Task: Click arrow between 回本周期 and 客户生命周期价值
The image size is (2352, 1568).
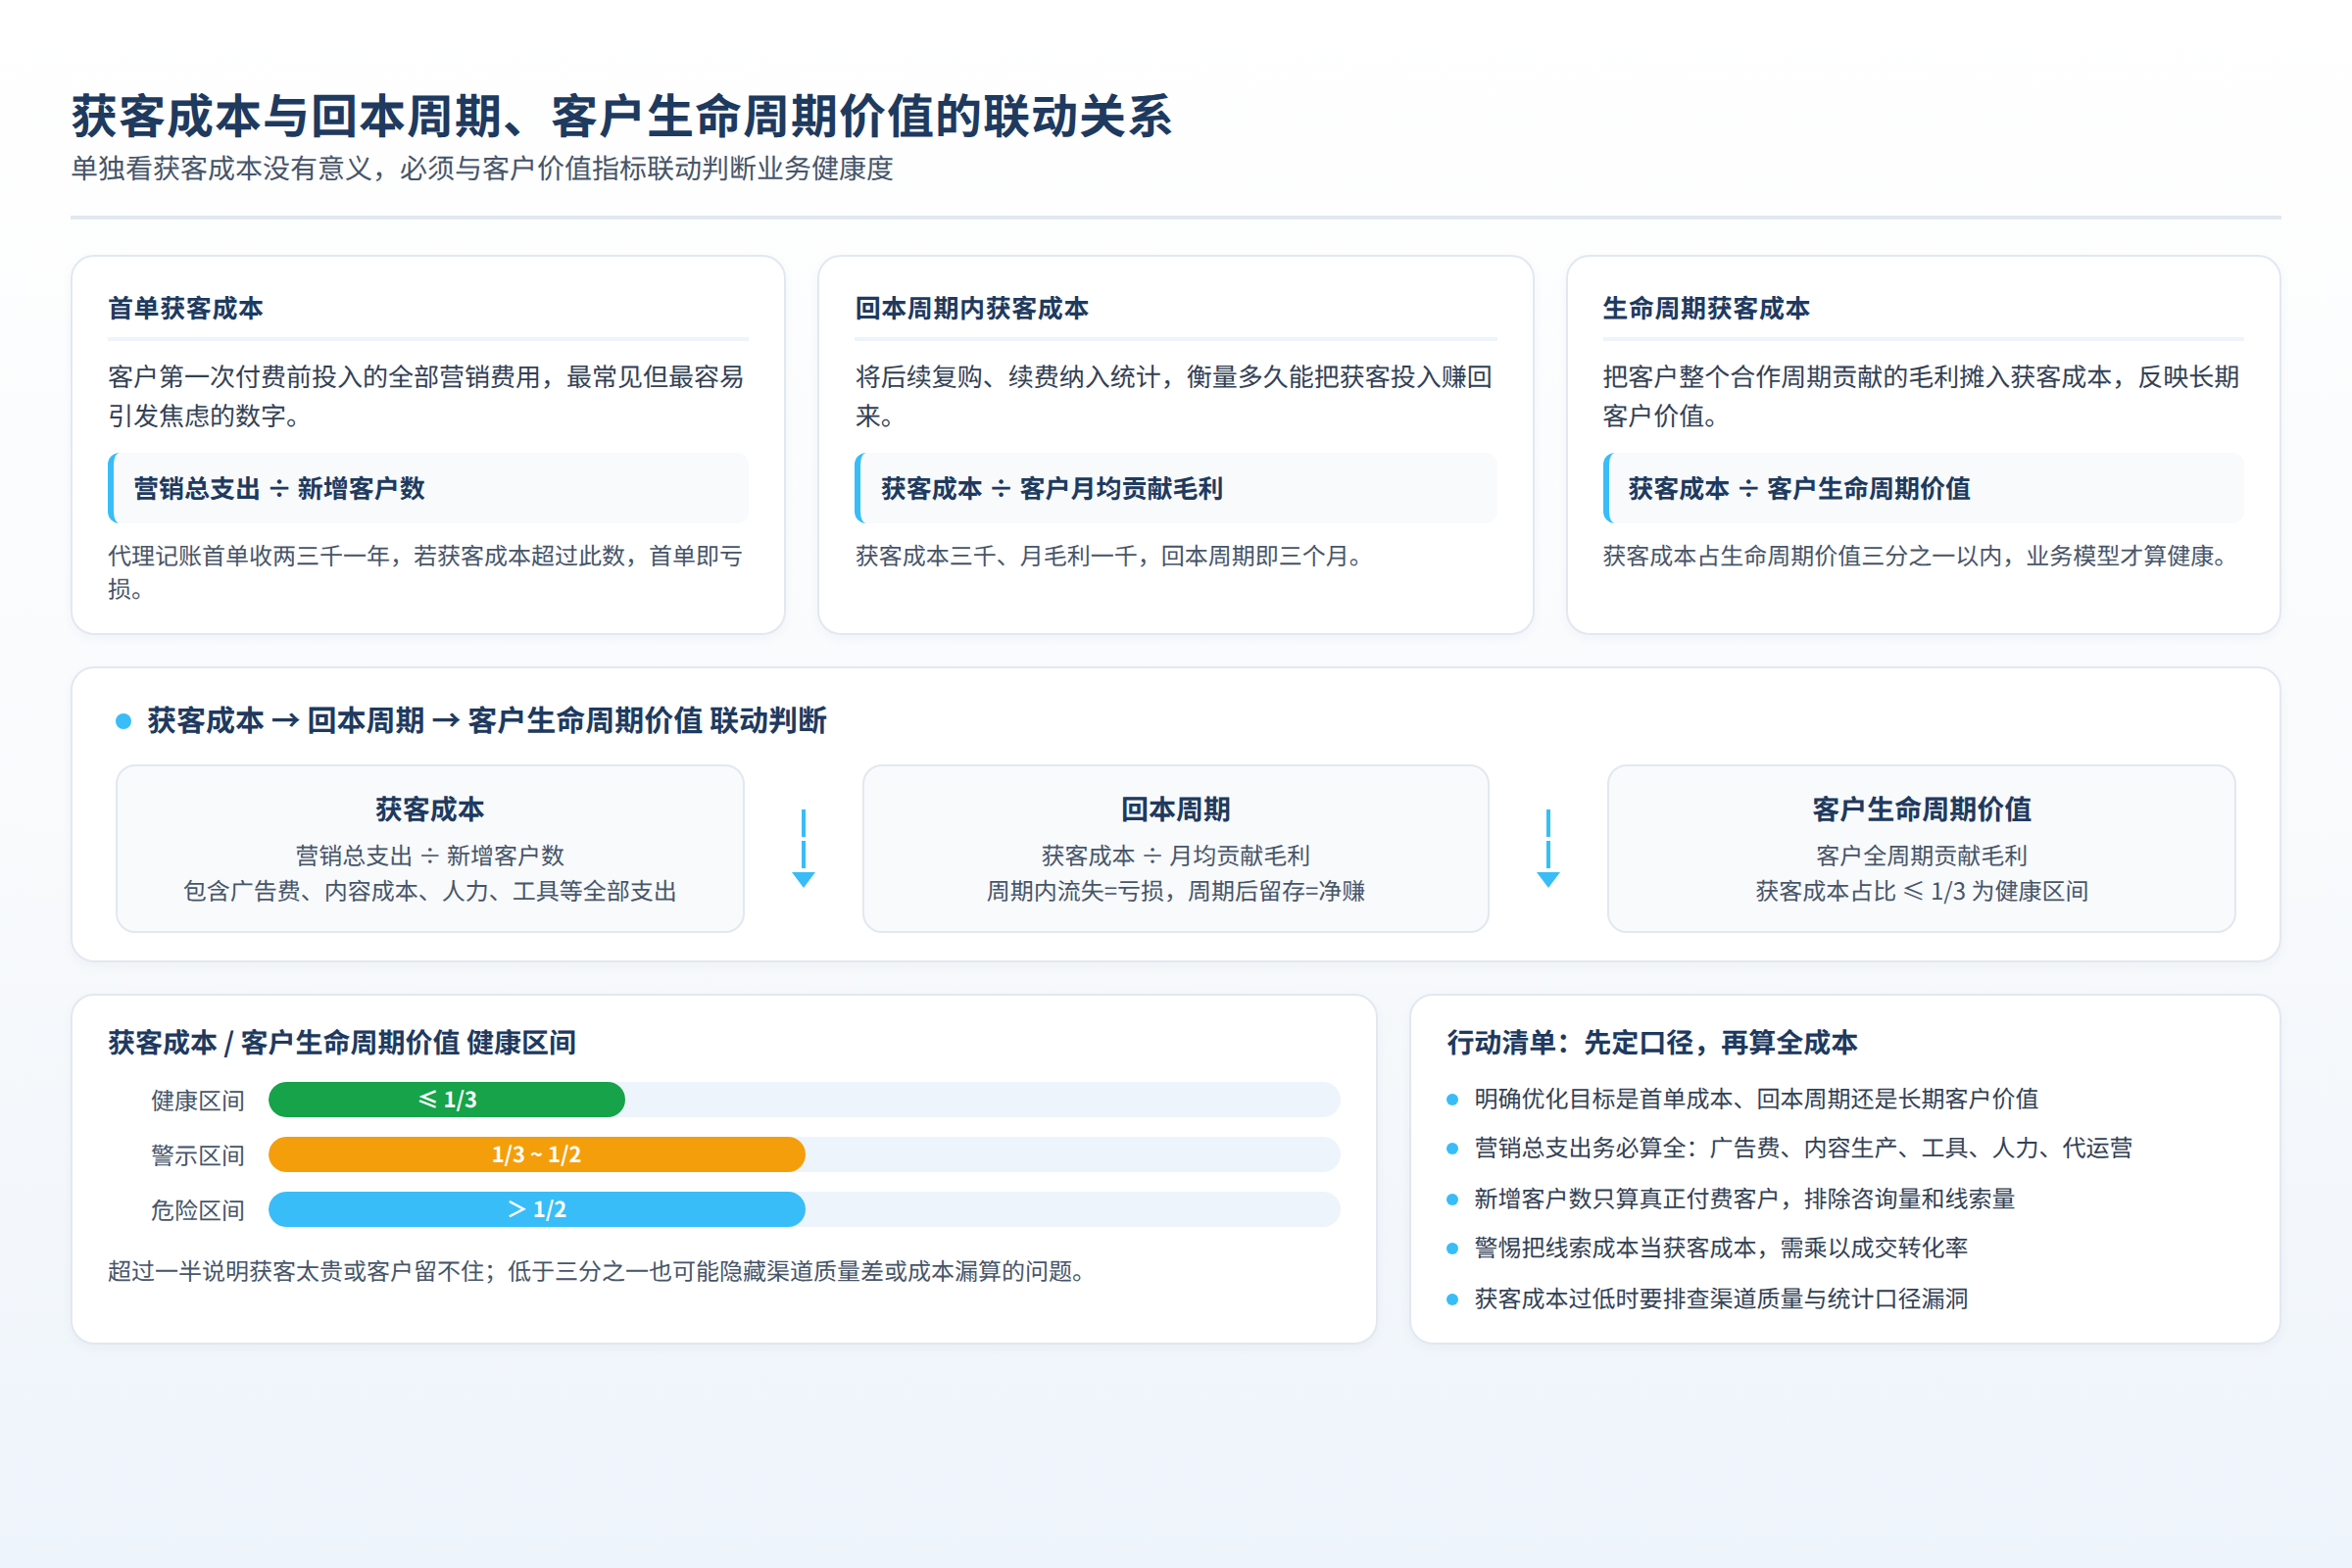Action: pos(1548,848)
